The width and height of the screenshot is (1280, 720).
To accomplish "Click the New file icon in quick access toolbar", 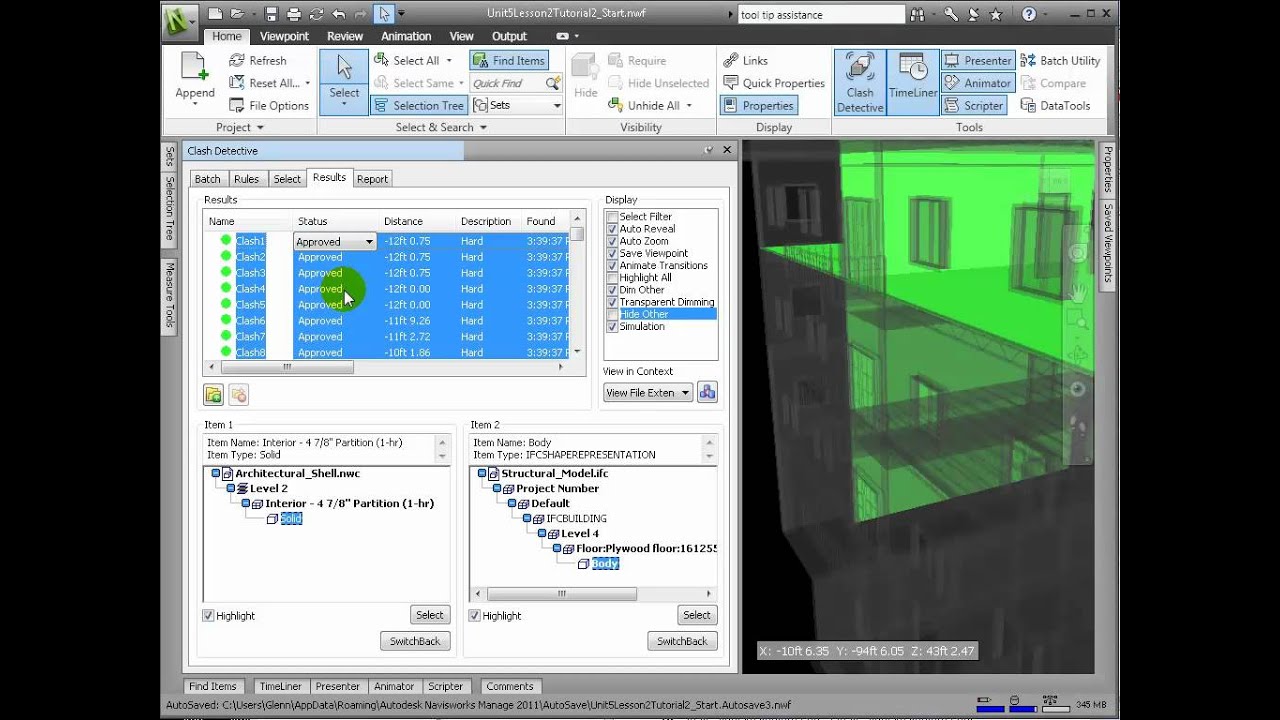I will [214, 14].
